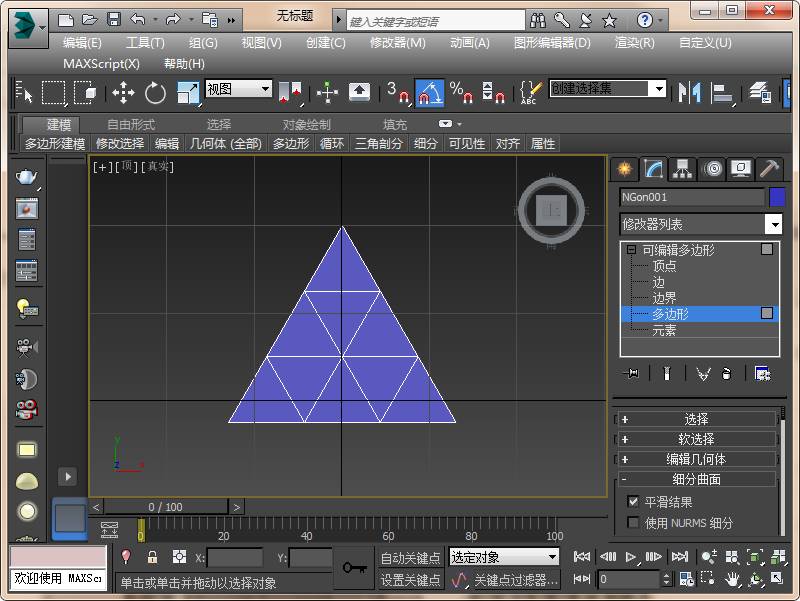This screenshot has width=800, height=601.
Task: Toggle the 多边形 sub-object square box
Action: pyautogui.click(x=767, y=313)
